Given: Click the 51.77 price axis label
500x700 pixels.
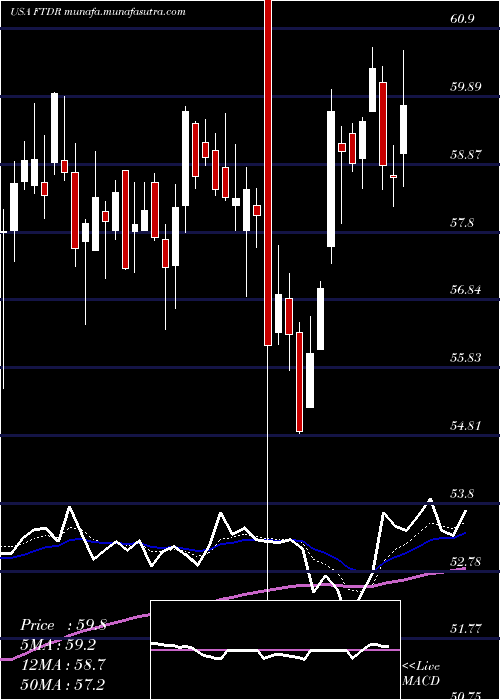Looking at the screenshot, I should click(466, 629).
